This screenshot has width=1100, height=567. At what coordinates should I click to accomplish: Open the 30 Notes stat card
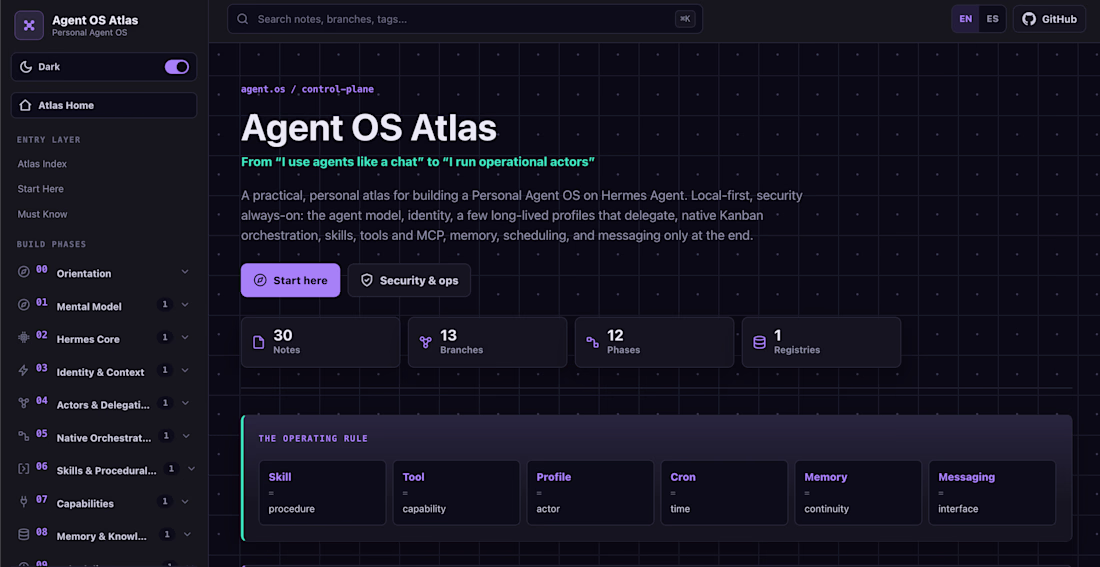coord(321,342)
